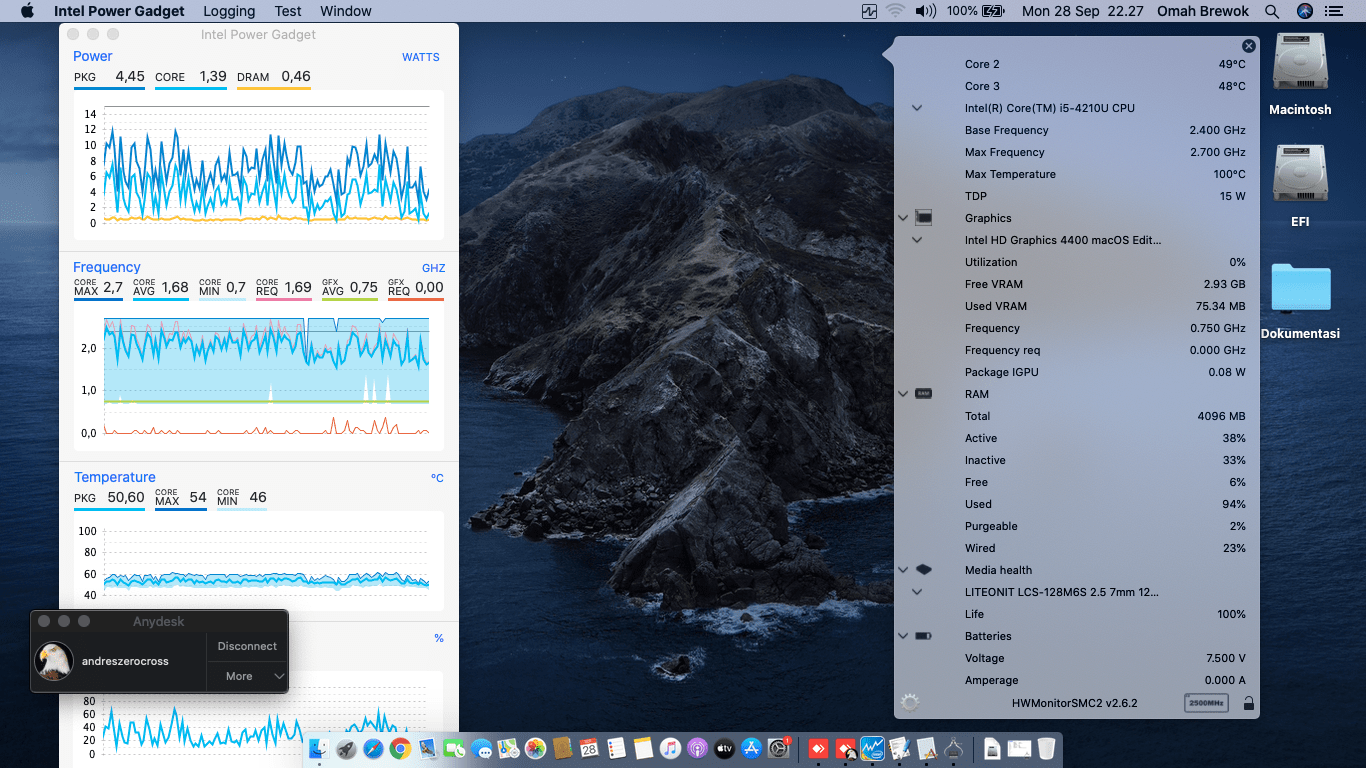Open Spotlight search in menu bar

coord(1272,11)
